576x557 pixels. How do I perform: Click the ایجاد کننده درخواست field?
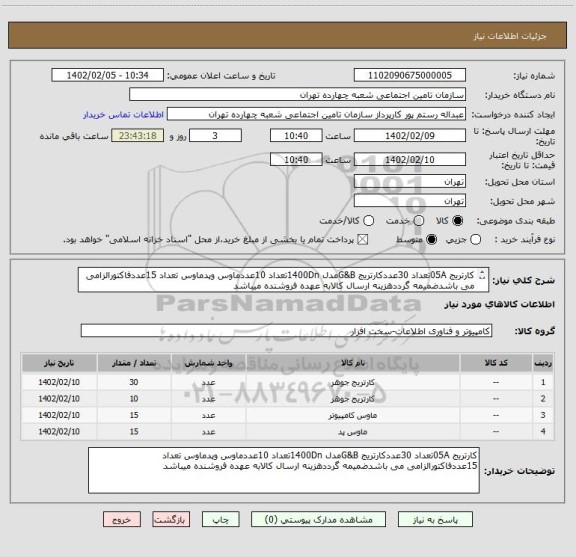[316, 114]
